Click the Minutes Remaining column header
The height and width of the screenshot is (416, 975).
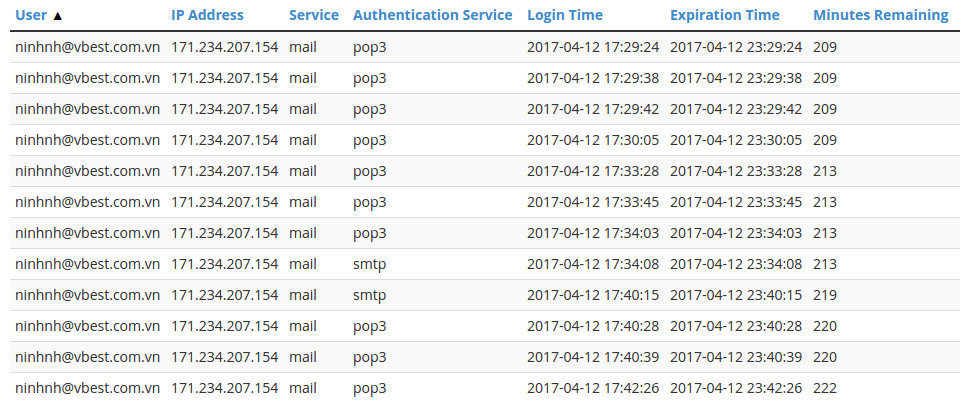pyautogui.click(x=880, y=16)
